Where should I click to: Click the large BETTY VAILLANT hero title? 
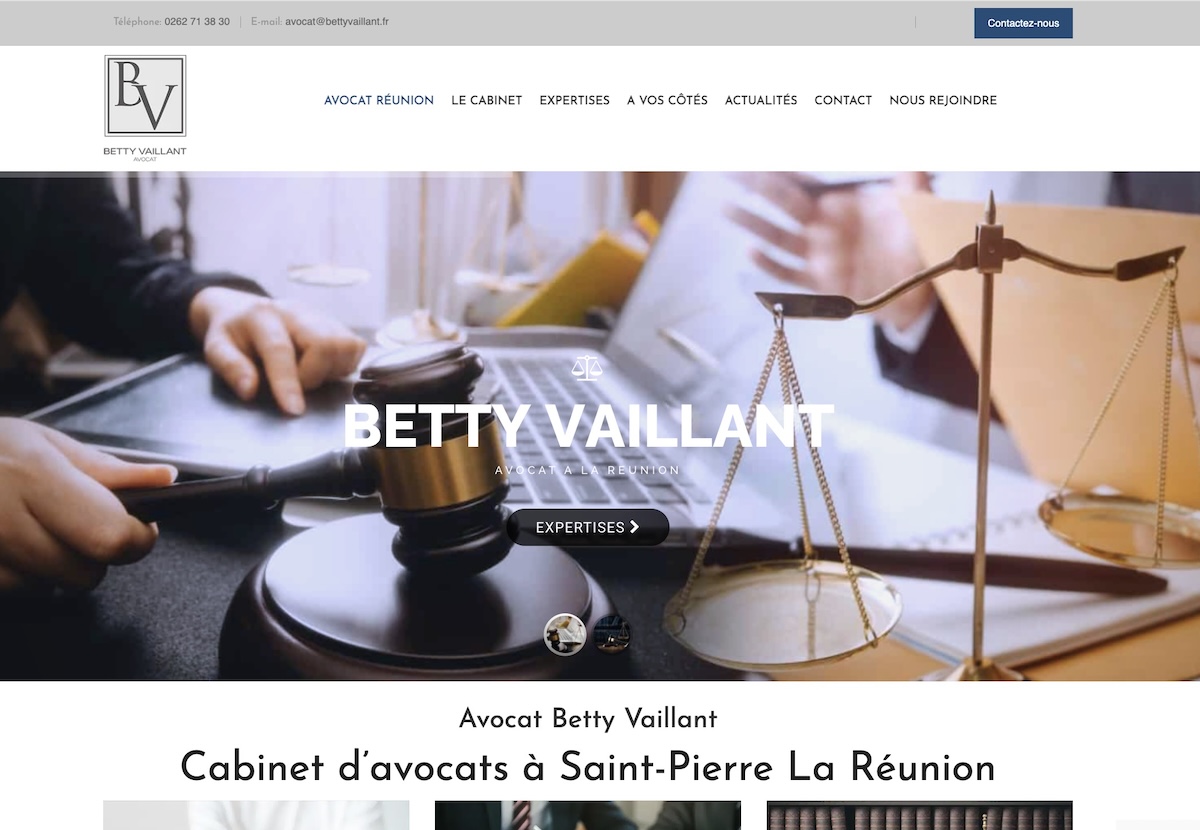[x=588, y=427]
